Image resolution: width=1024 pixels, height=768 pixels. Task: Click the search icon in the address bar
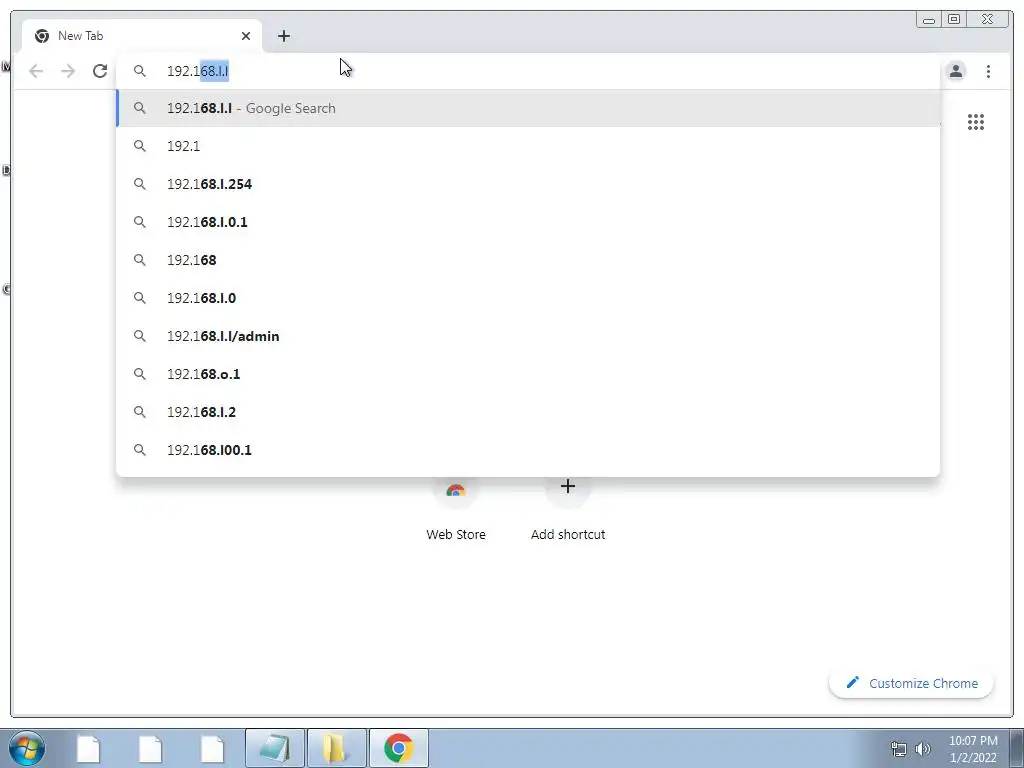(140, 71)
